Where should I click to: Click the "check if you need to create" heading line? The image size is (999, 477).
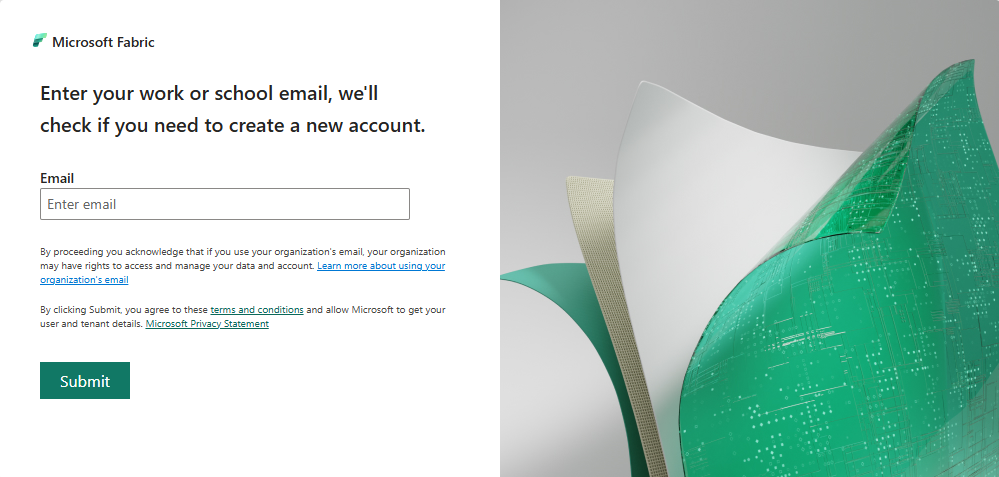tap(233, 125)
